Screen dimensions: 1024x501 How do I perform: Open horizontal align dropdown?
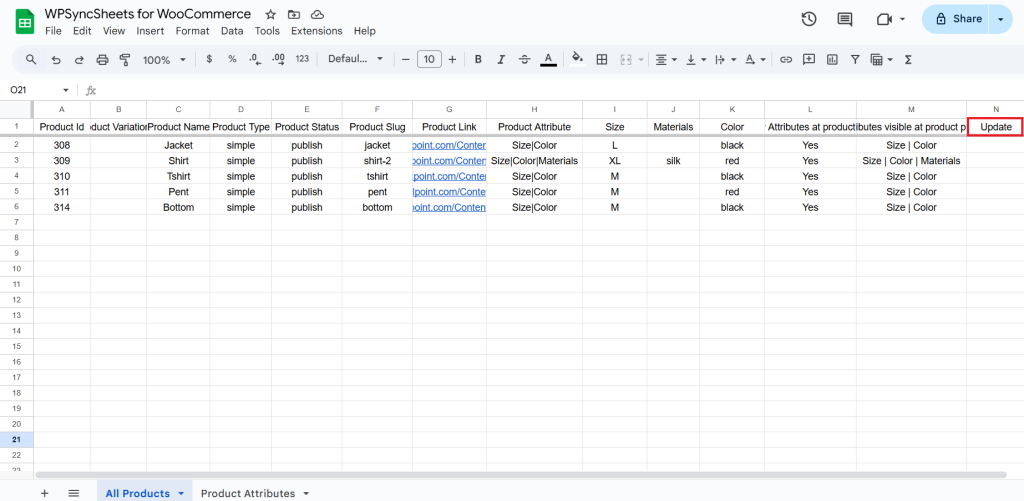pyautogui.click(x=666, y=59)
